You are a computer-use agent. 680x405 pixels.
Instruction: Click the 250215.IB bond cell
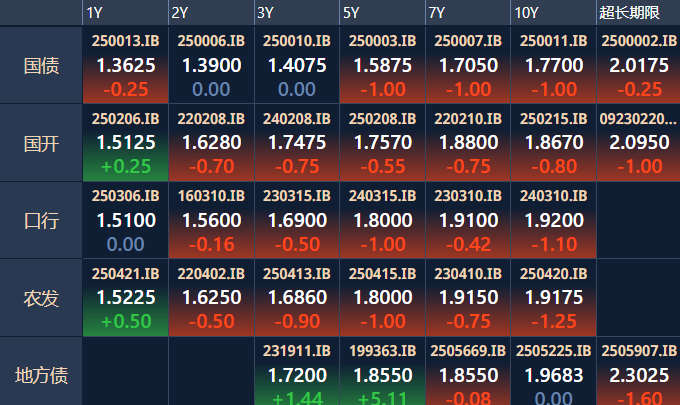click(x=553, y=142)
